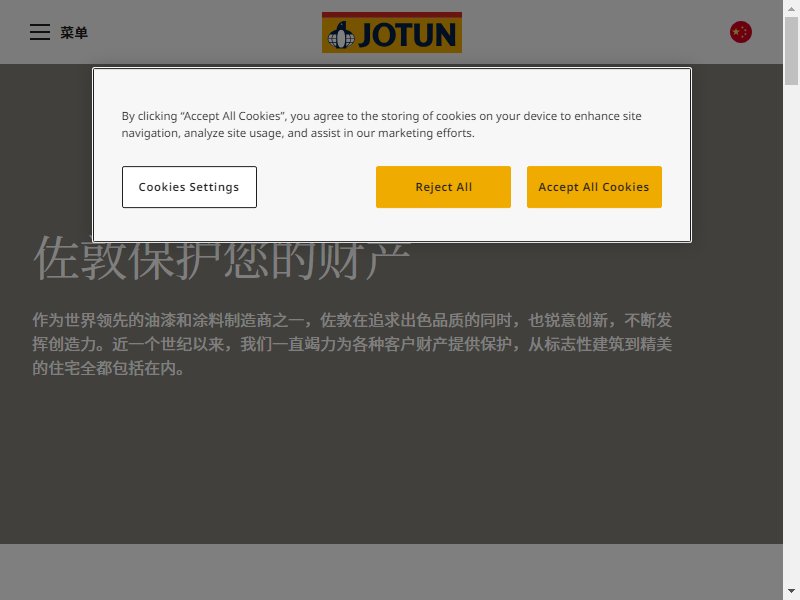
Task: Open the China flag region selector
Action: click(x=740, y=32)
